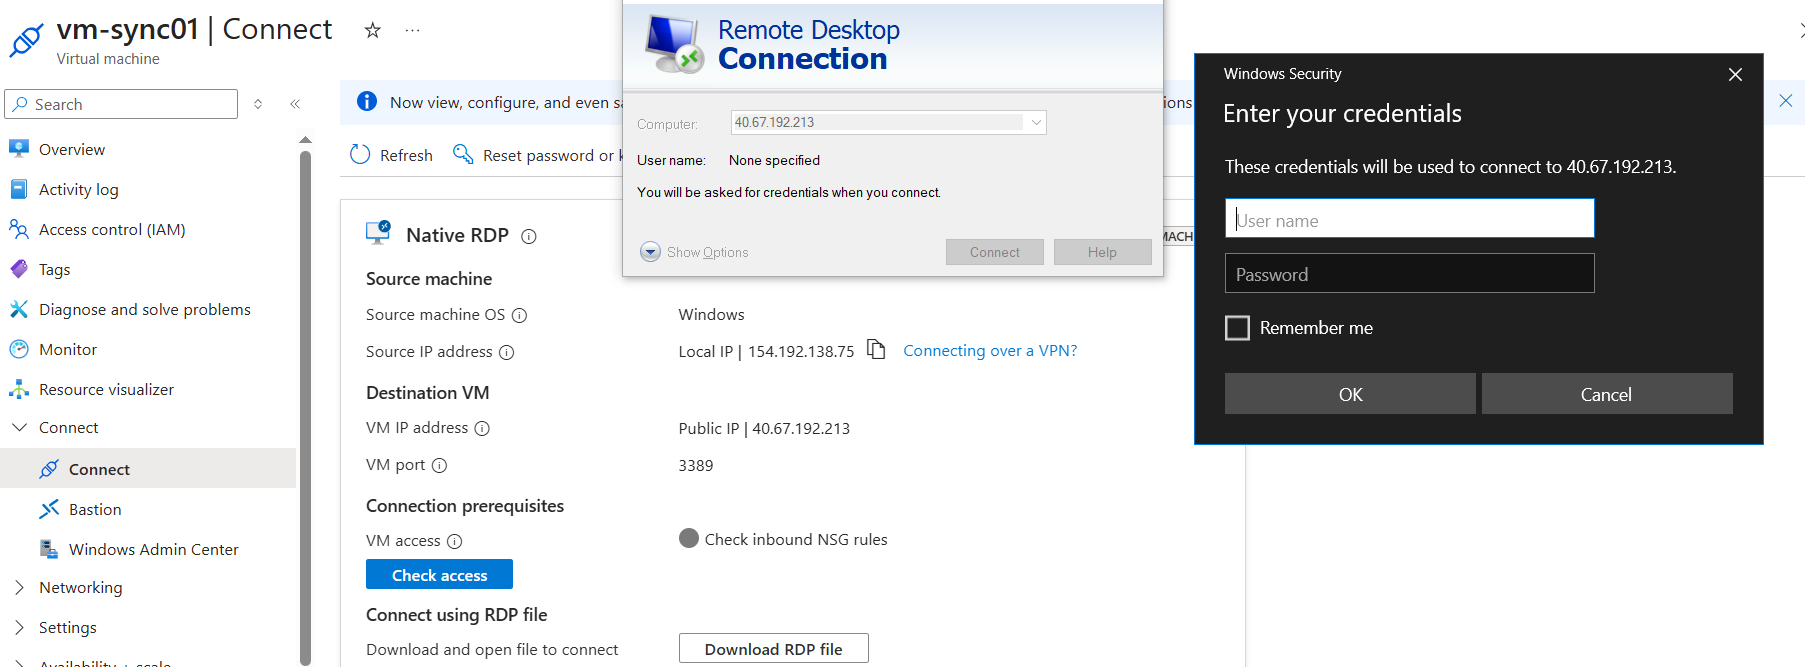Open the ellipsis more-options menu
This screenshot has height=667, width=1805.
point(412,30)
